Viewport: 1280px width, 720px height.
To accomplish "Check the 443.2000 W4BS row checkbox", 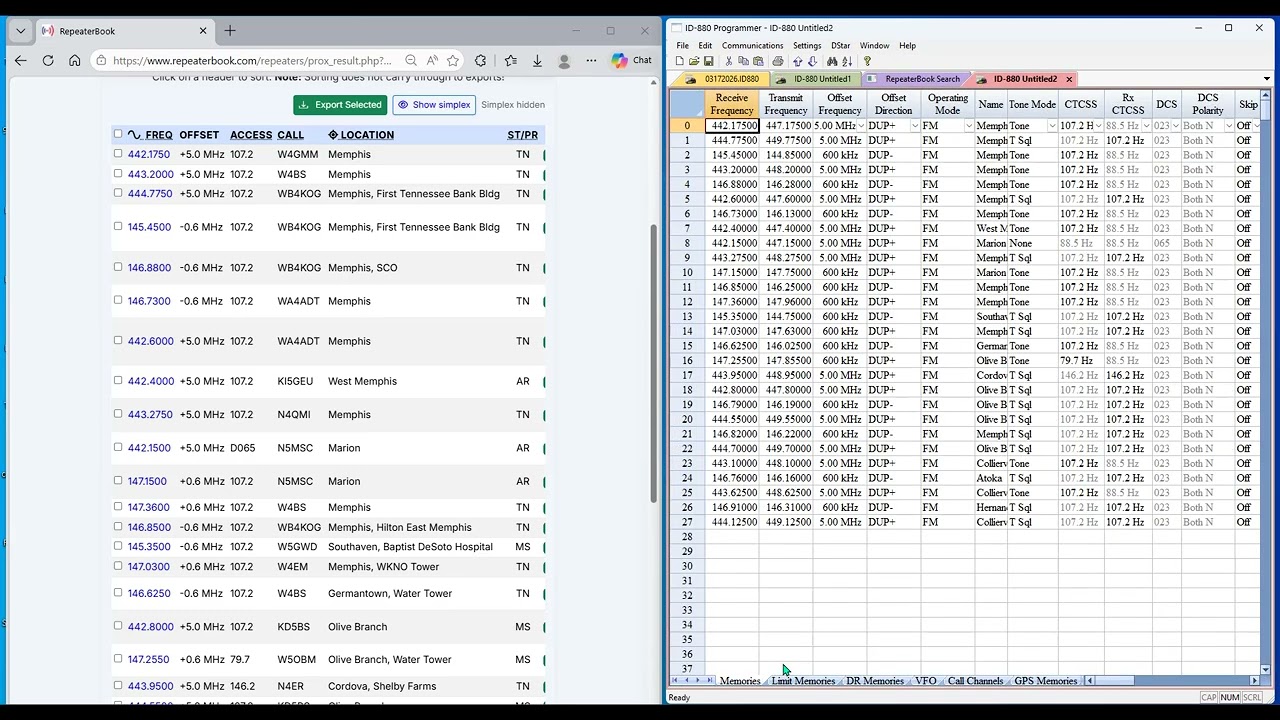I will click(118, 174).
